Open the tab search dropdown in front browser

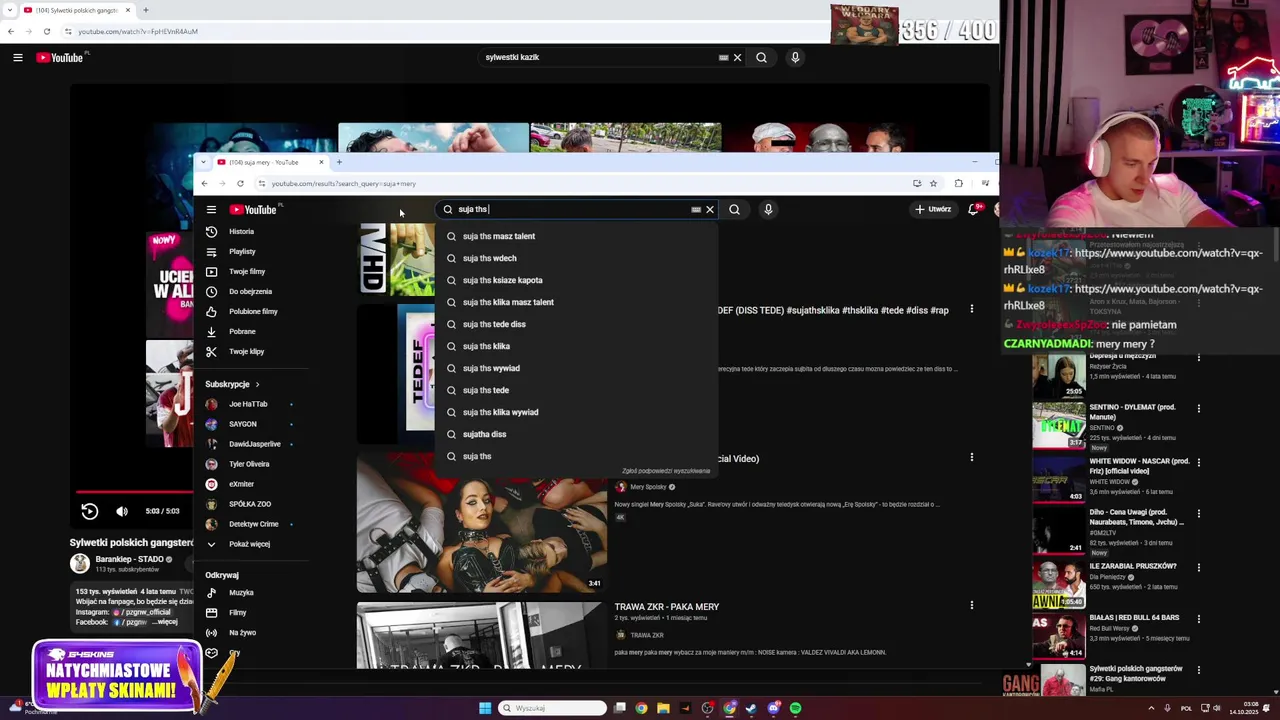point(204,162)
